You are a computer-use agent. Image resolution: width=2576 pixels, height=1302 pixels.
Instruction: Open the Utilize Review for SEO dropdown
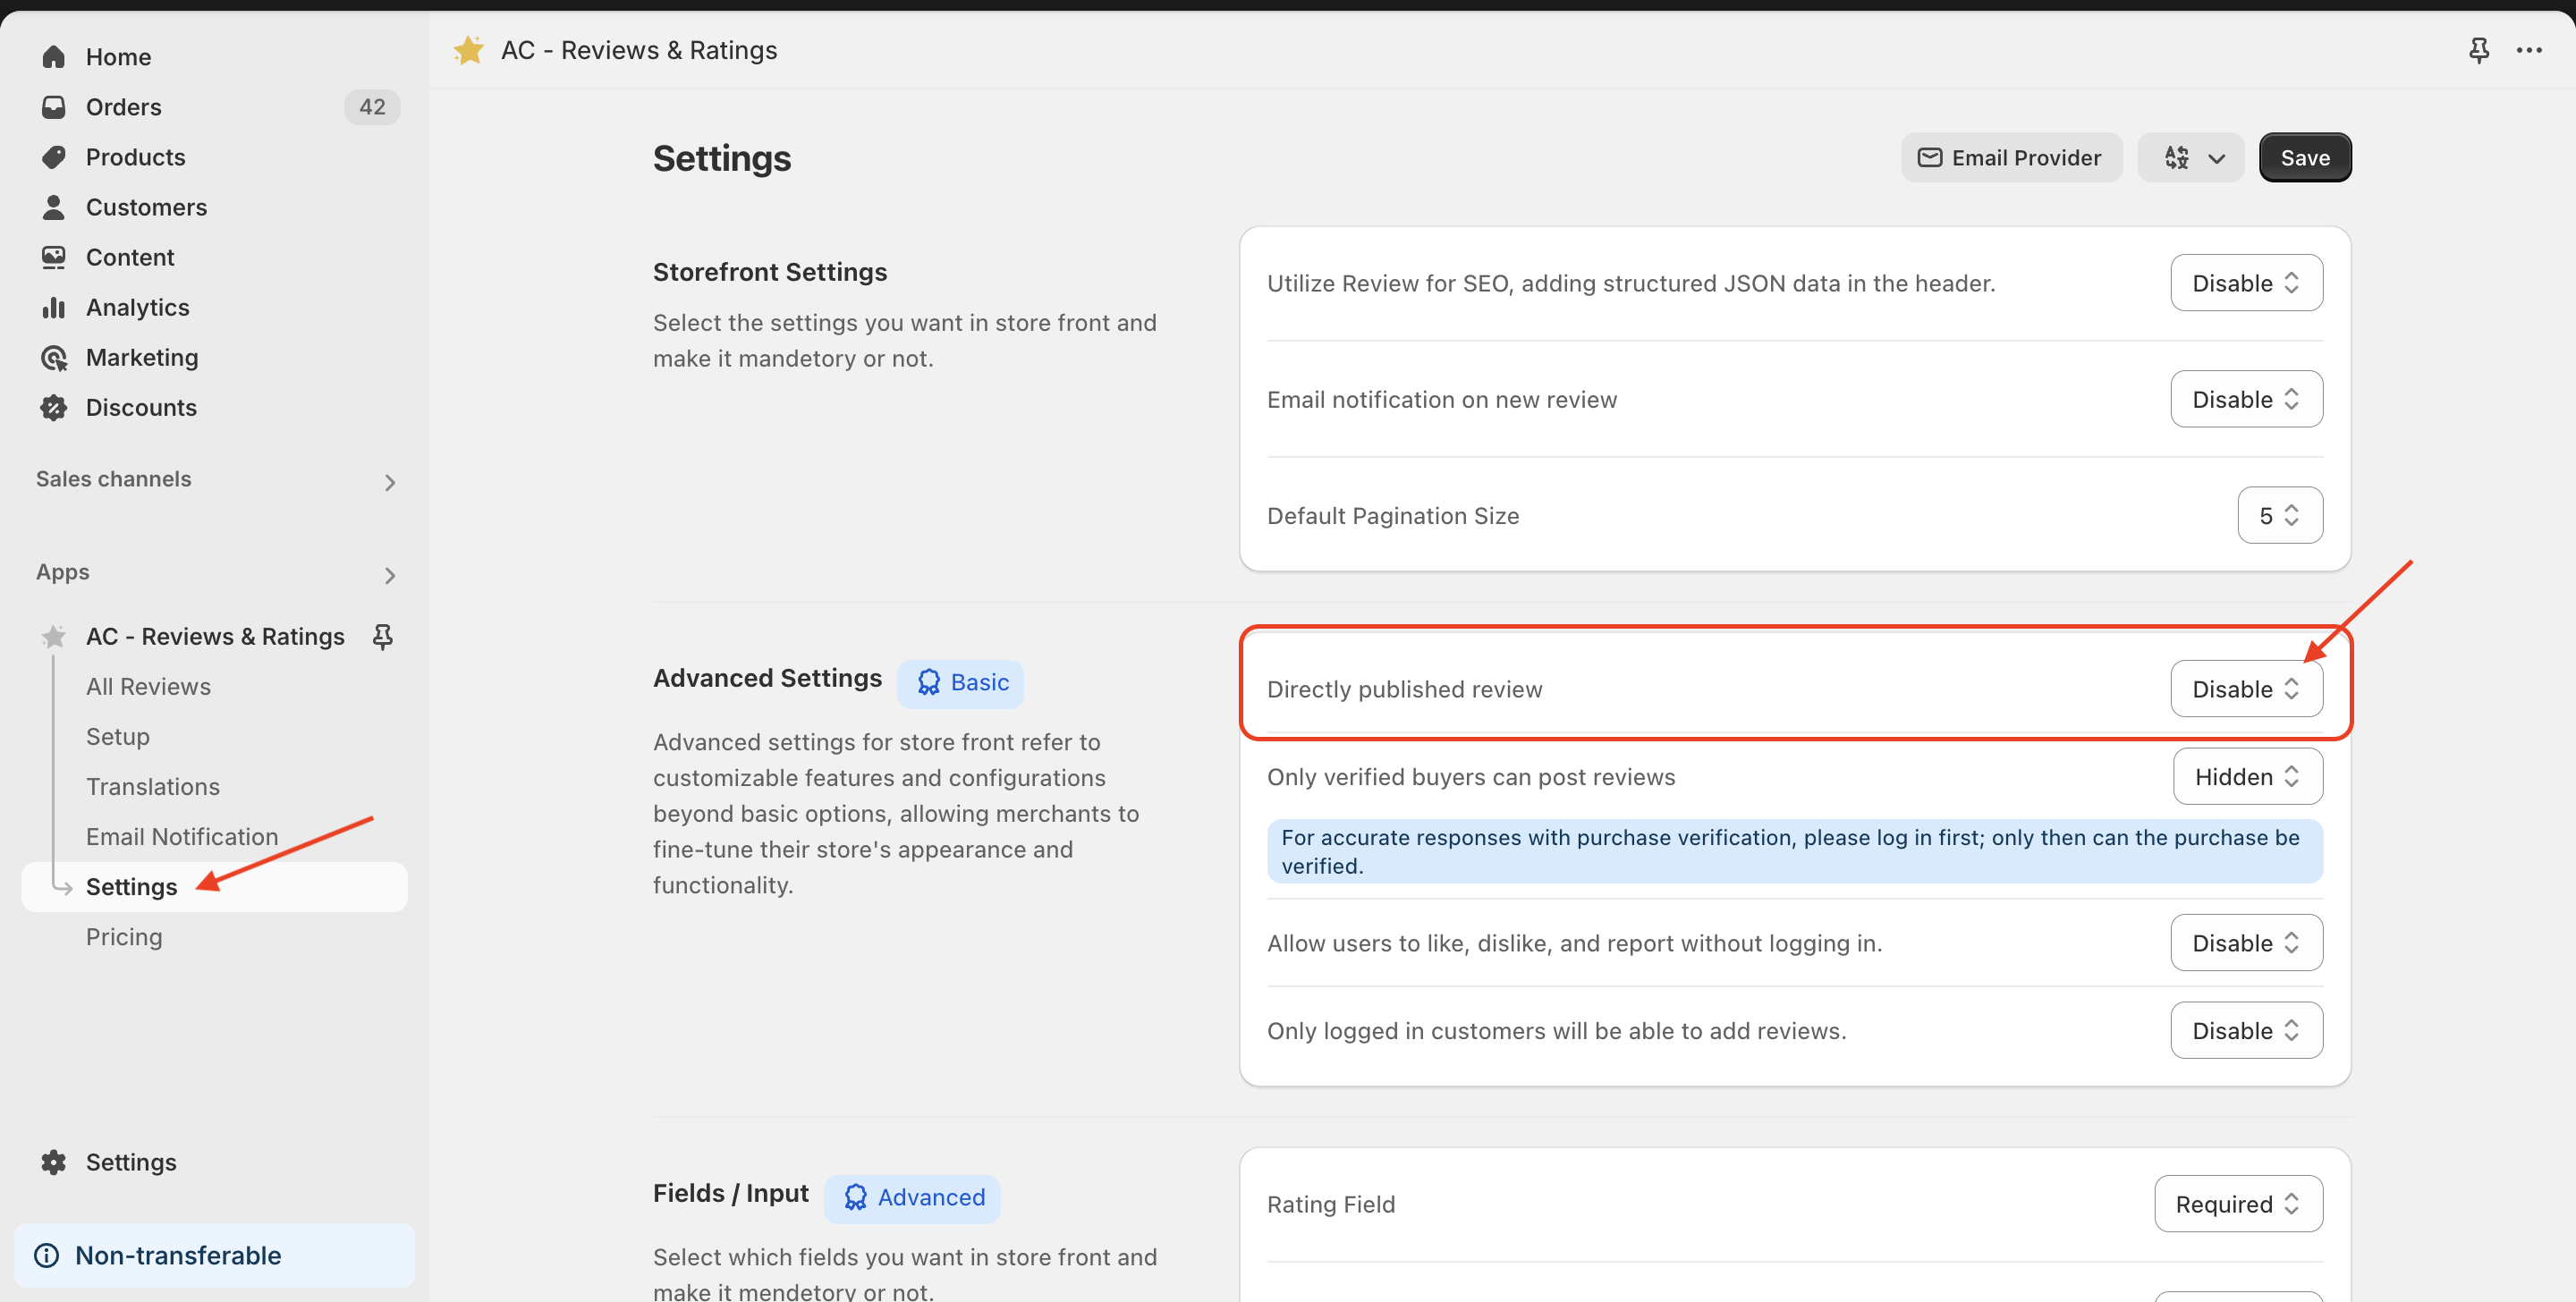click(x=2245, y=283)
